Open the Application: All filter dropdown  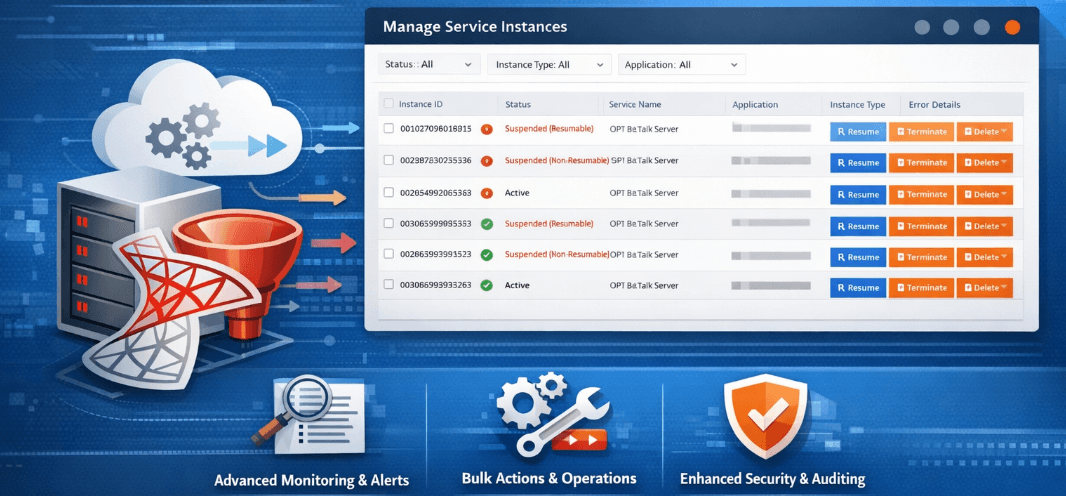[x=682, y=65]
